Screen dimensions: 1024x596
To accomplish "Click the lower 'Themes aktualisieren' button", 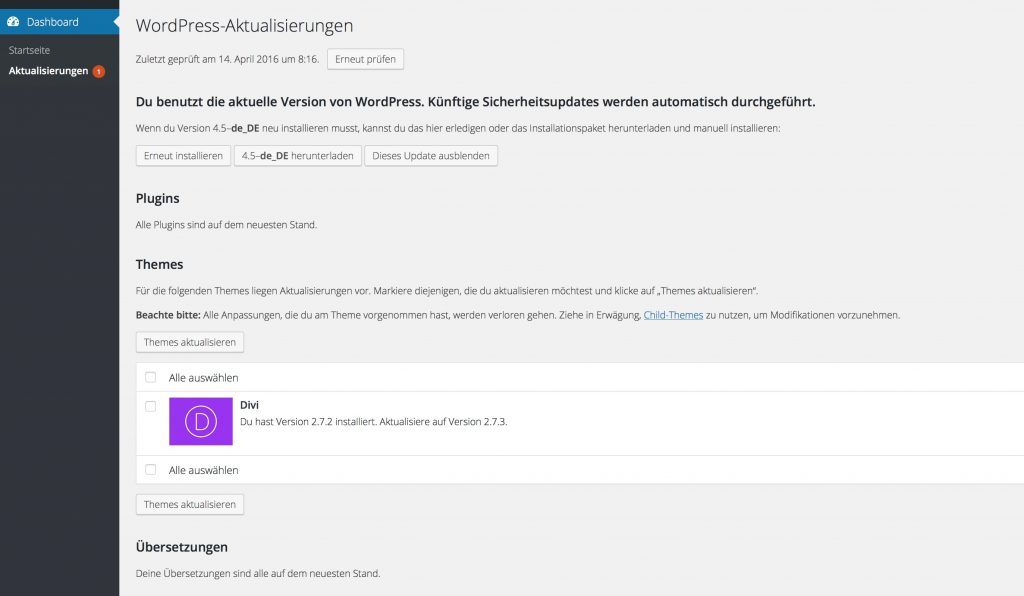I will pos(190,504).
